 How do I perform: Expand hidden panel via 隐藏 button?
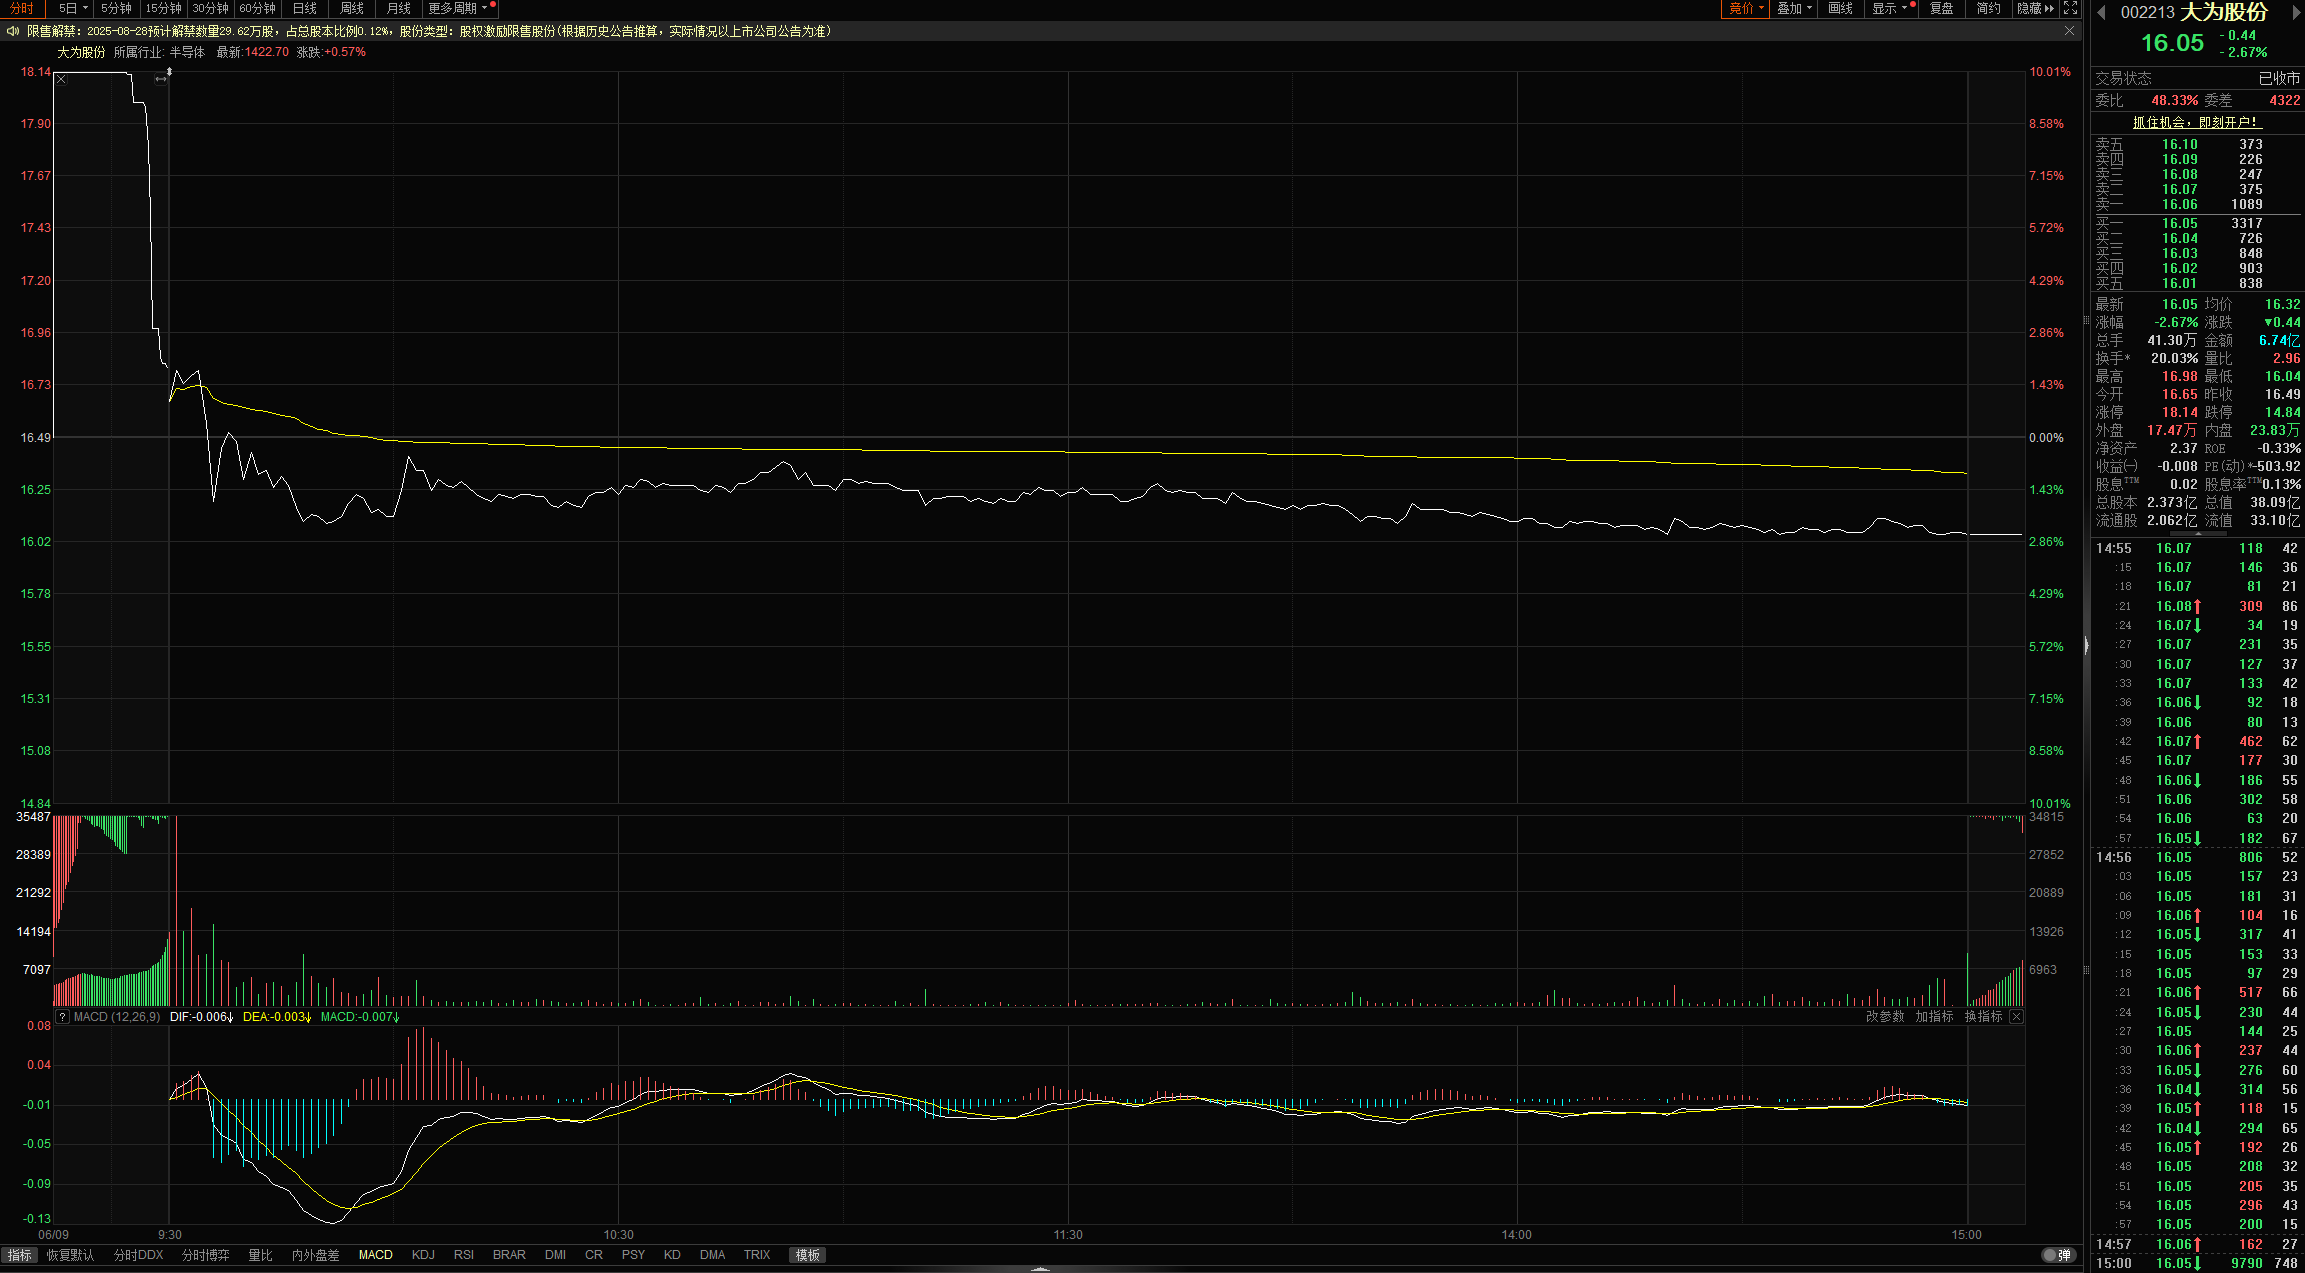coord(2035,8)
